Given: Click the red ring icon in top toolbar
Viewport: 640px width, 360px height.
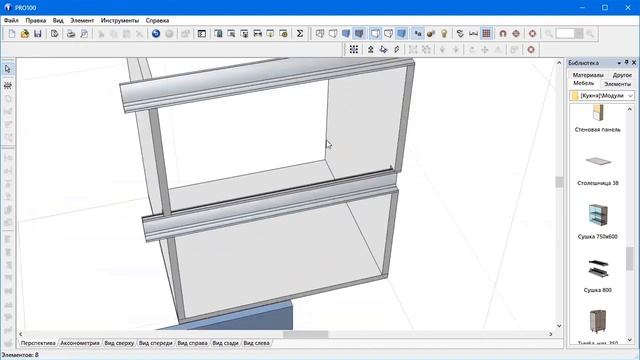Looking at the screenshot, I should click(532, 34).
